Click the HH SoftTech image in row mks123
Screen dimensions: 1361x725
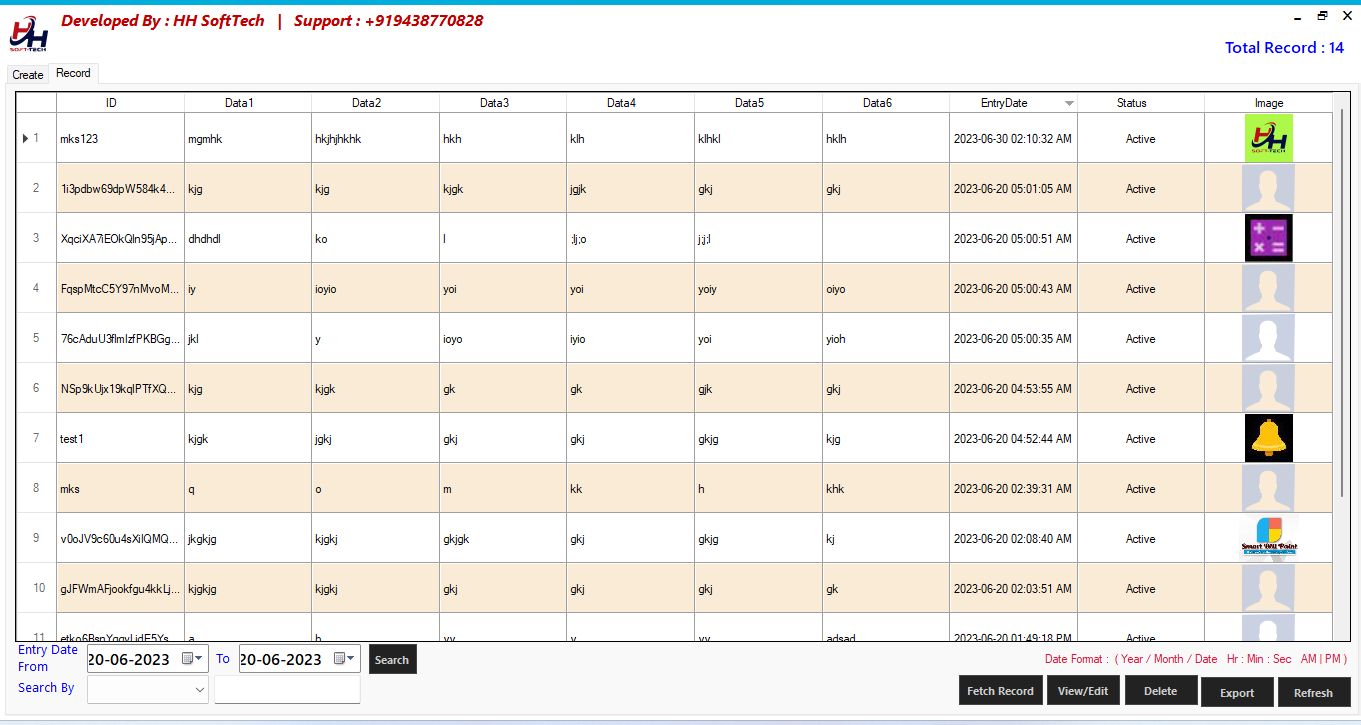pyautogui.click(x=1268, y=138)
